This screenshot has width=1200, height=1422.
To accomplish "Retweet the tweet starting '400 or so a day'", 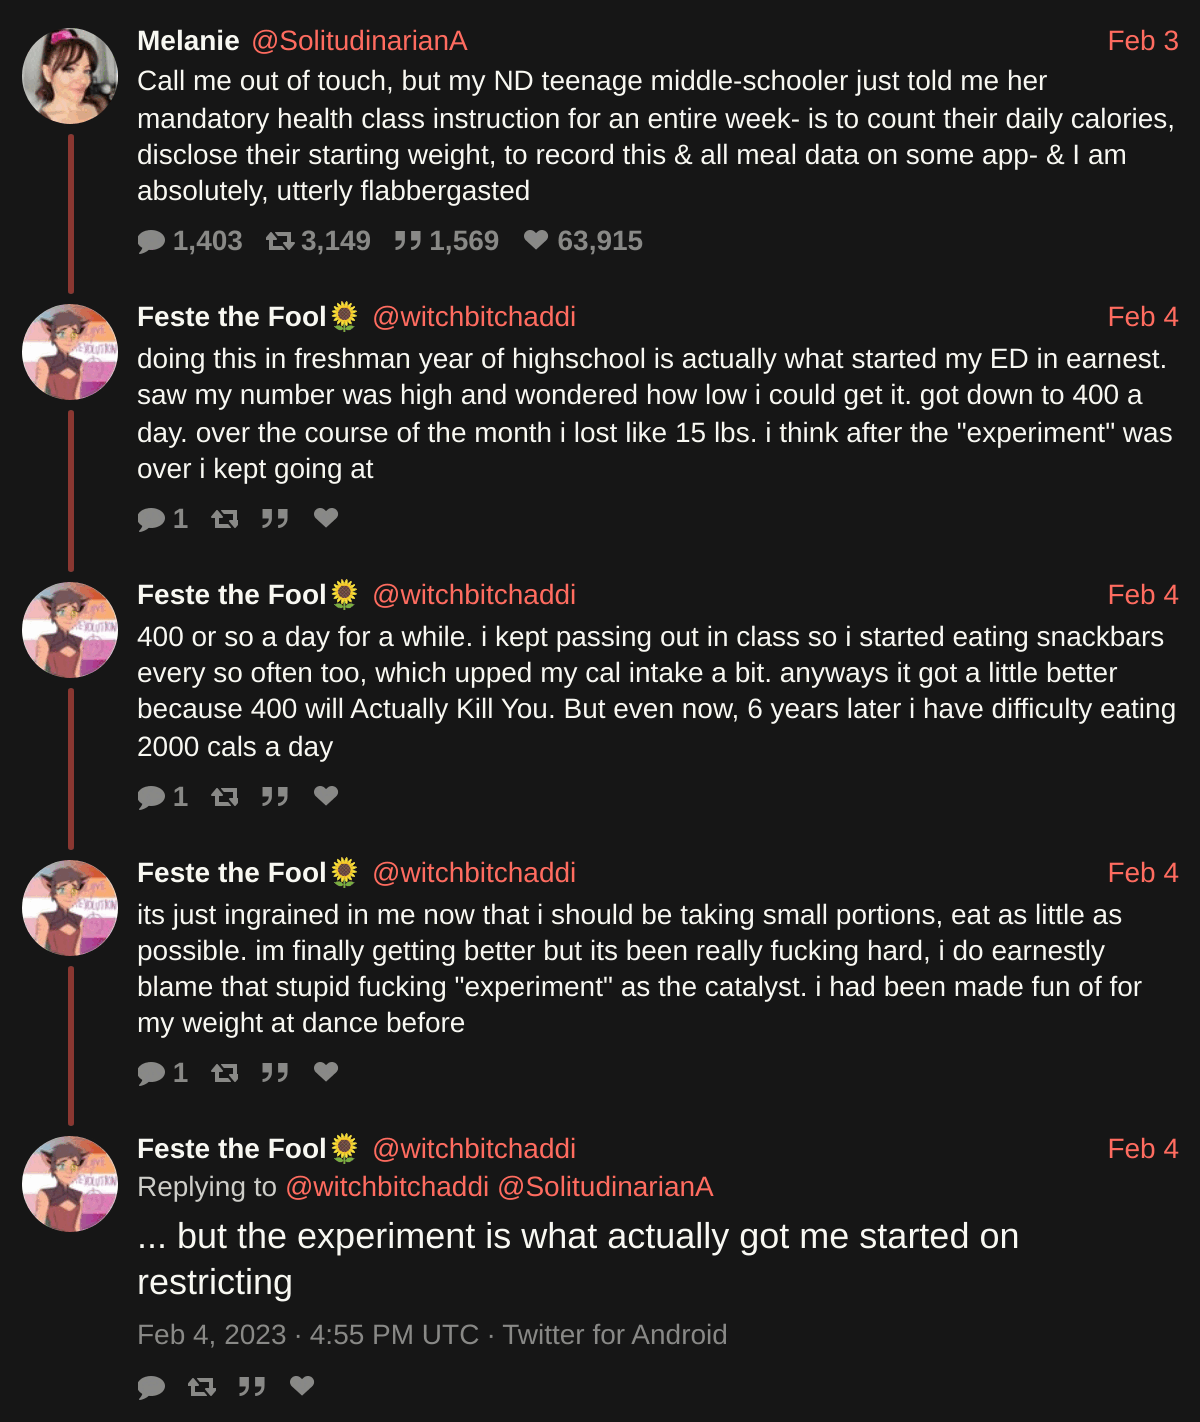I will (225, 796).
